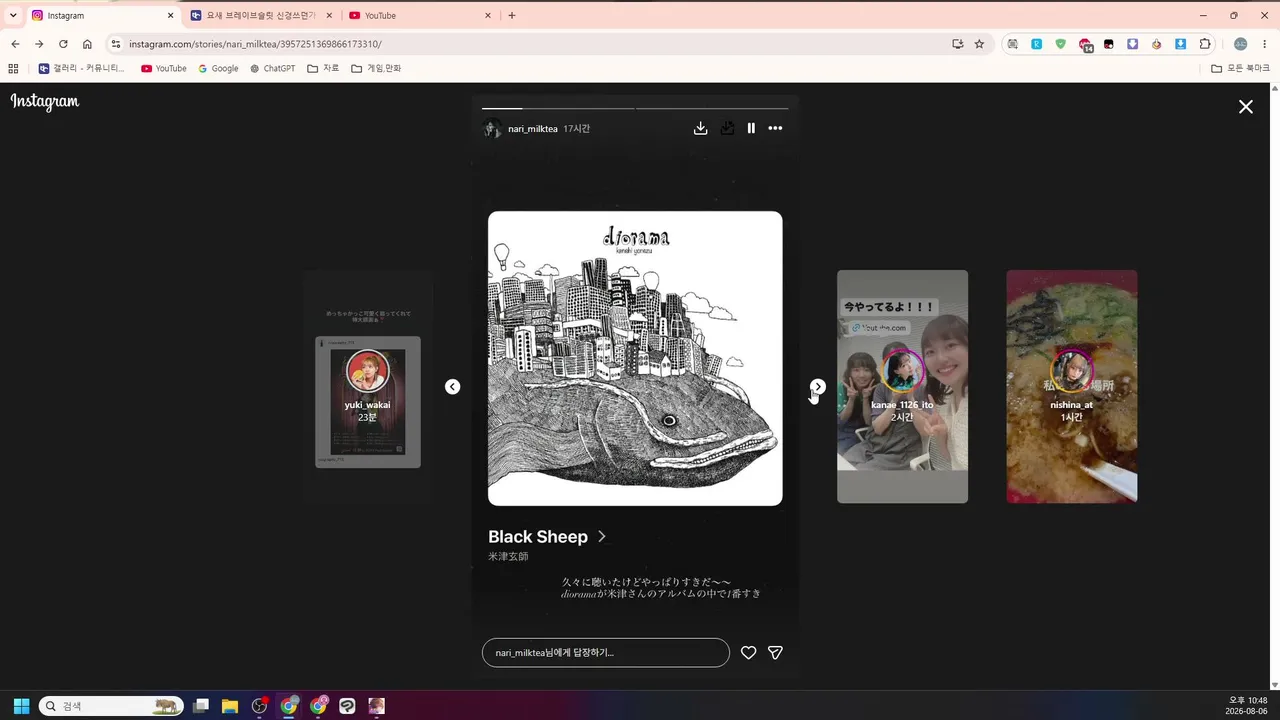Image resolution: width=1280 pixels, height=720 pixels.
Task: Open the ChatGPT bookmark
Action: (273, 68)
